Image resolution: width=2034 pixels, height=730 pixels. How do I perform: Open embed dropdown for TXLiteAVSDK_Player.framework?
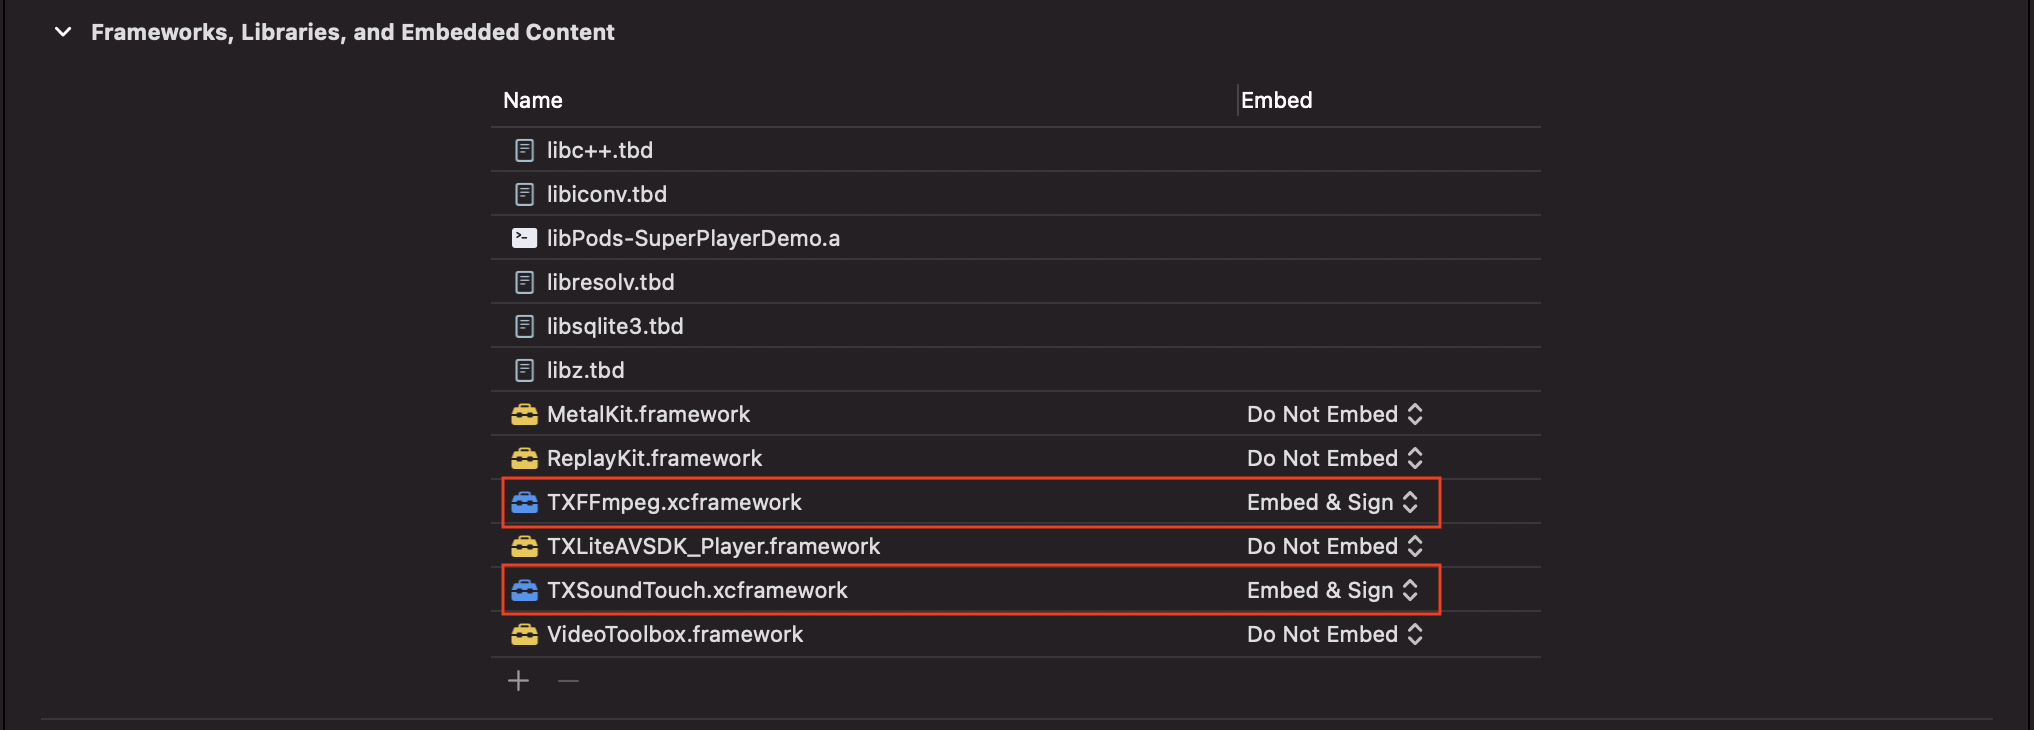[1334, 546]
